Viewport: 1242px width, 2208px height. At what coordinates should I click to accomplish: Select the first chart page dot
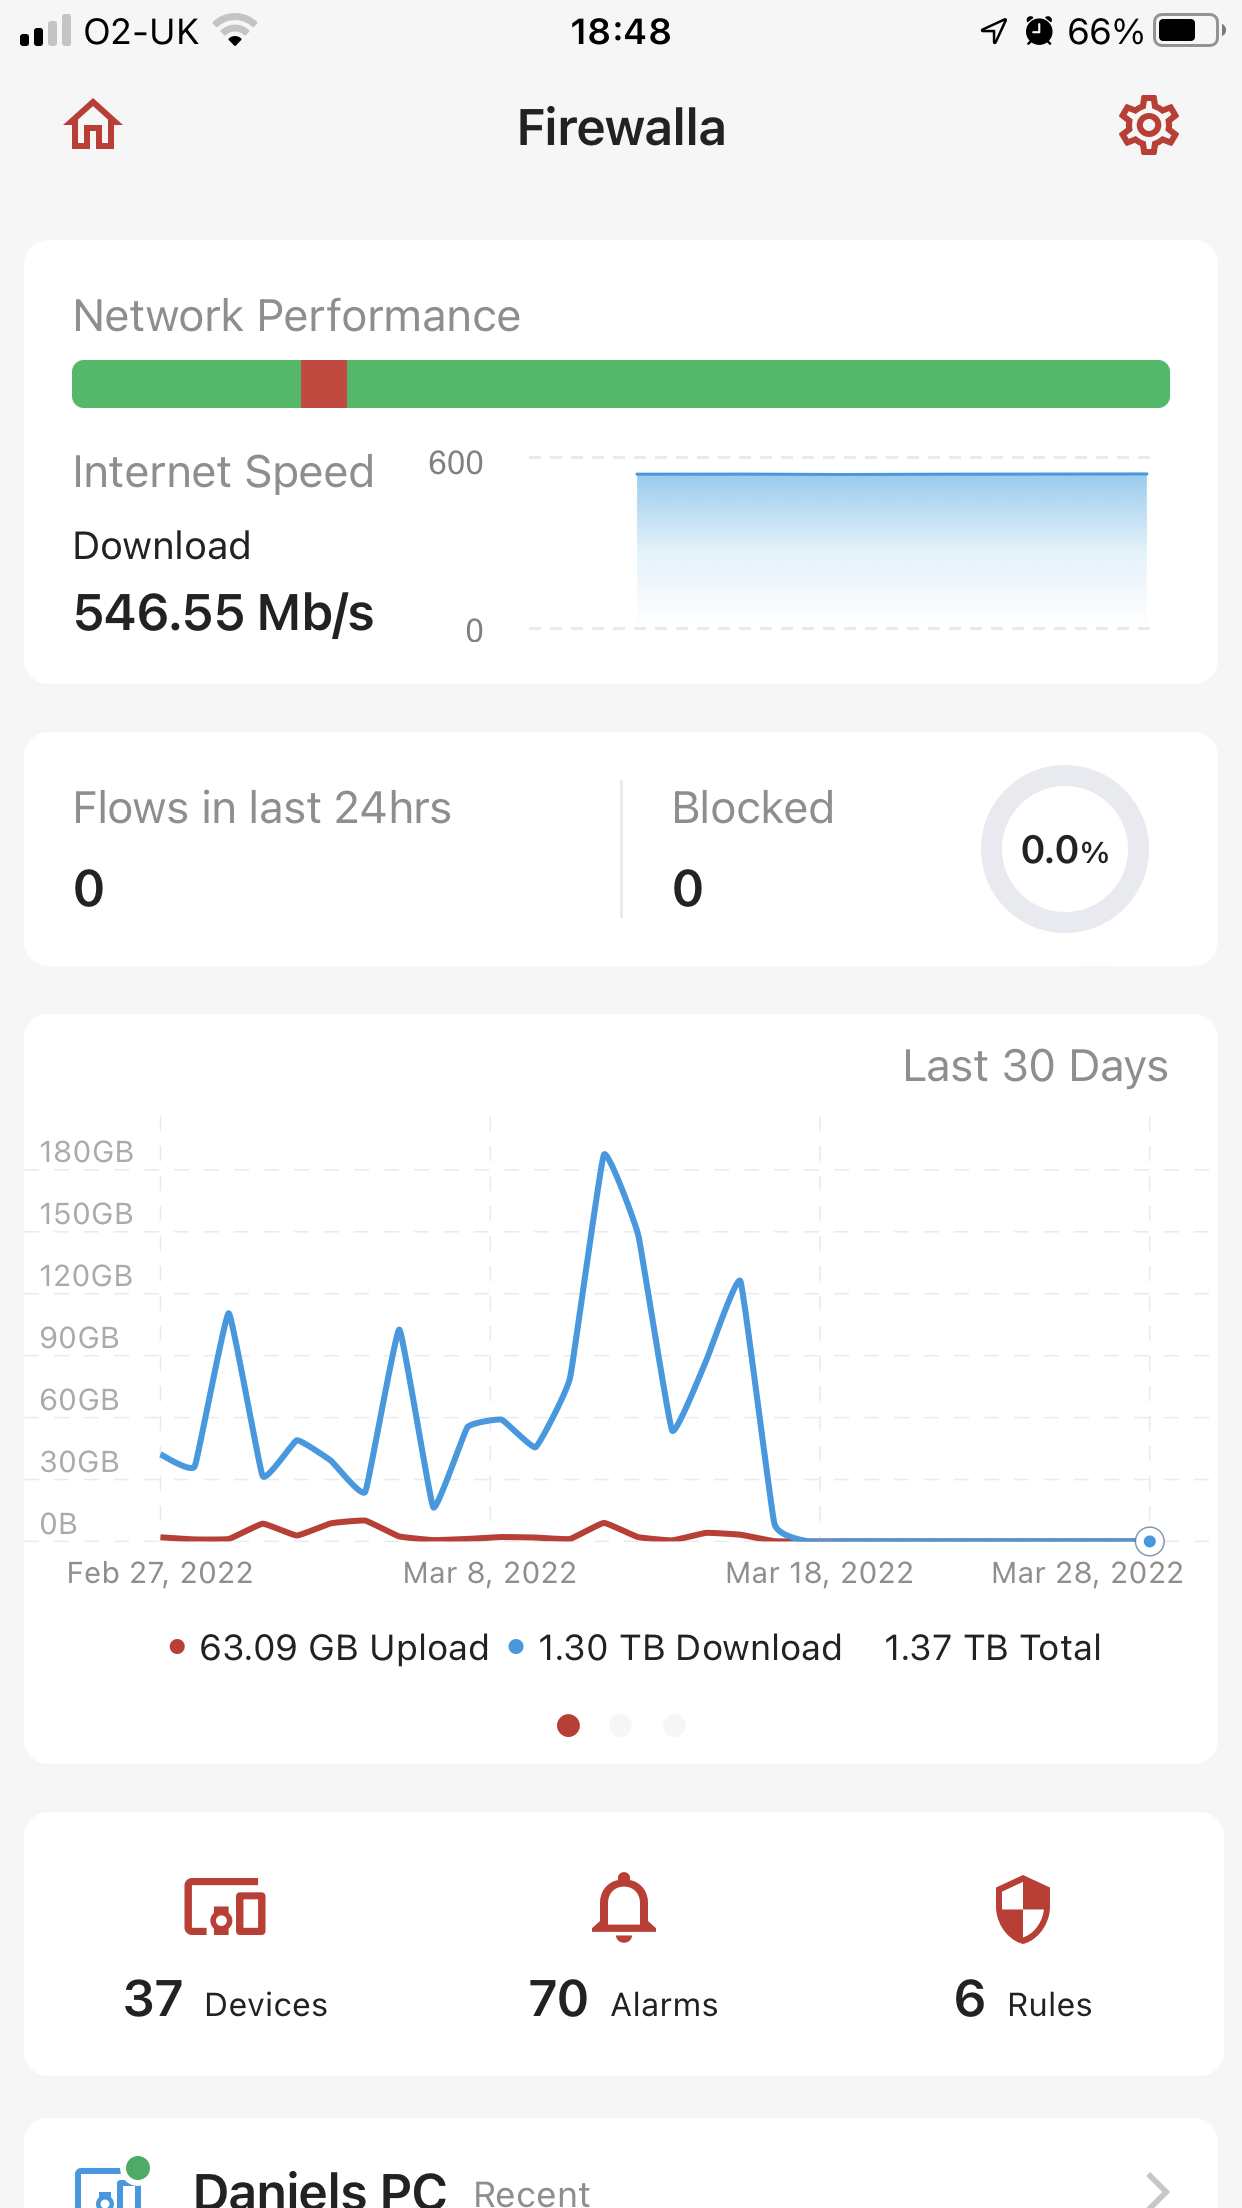[x=568, y=1725]
